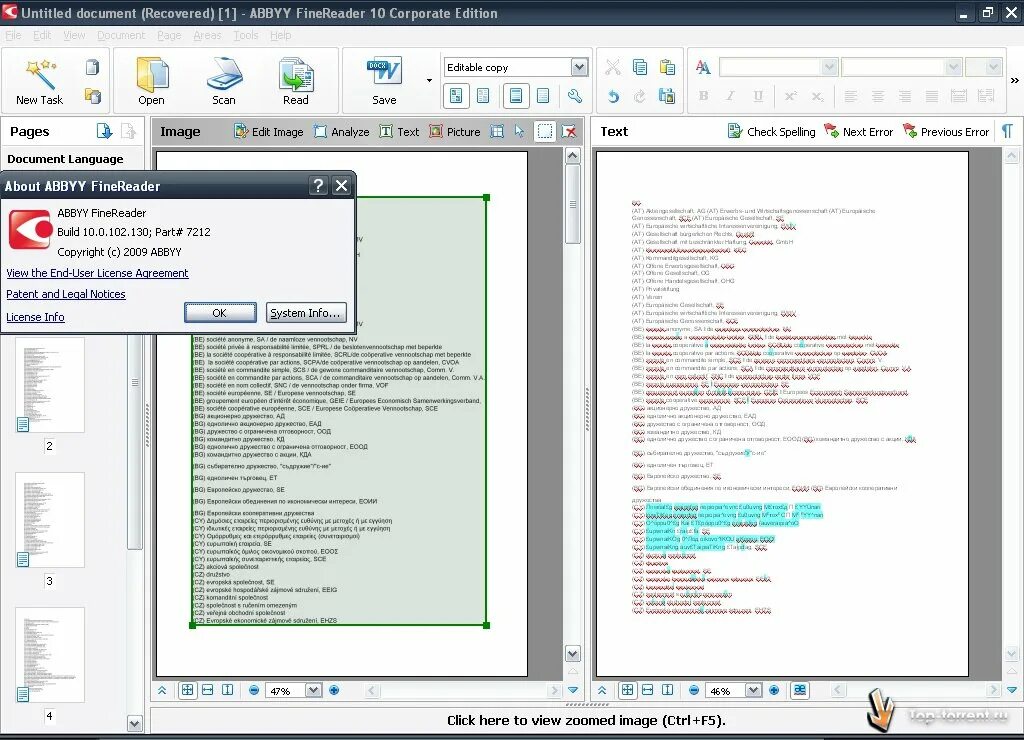The image size is (1024, 740).
Task: Click the Paste clipboard icon
Action: tap(667, 67)
